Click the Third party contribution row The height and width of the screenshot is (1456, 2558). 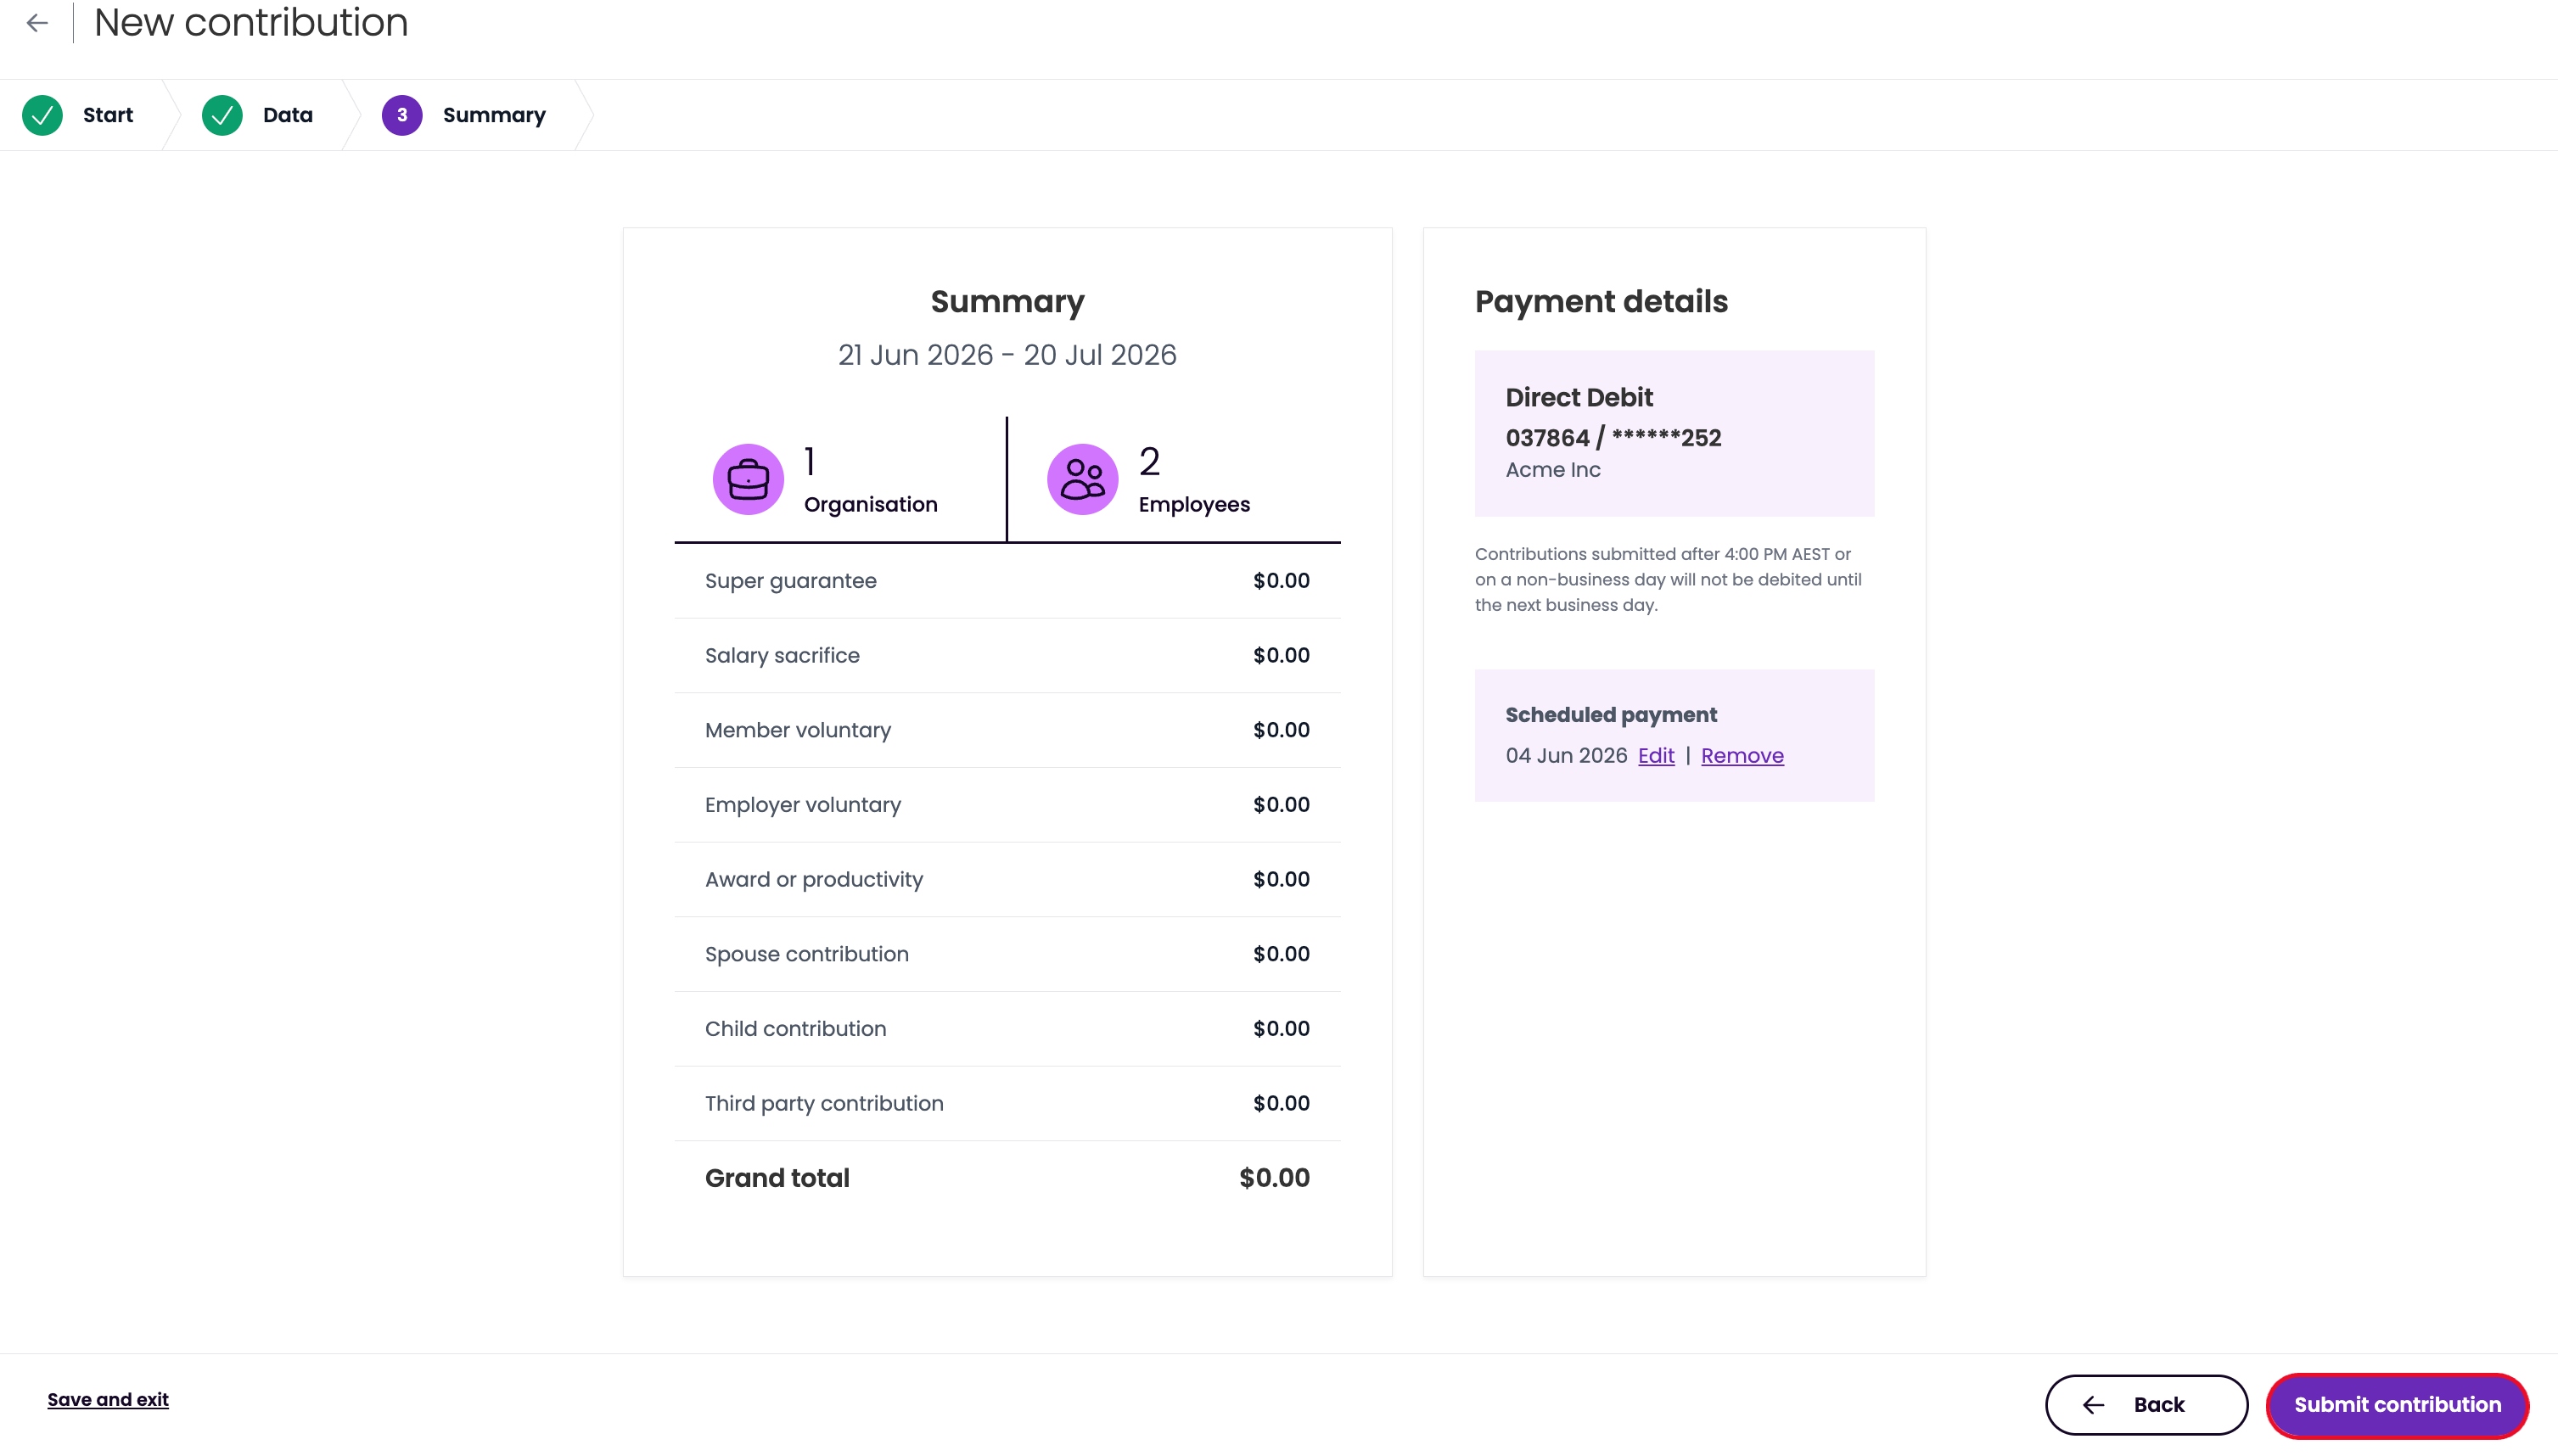pyautogui.click(x=1007, y=1104)
